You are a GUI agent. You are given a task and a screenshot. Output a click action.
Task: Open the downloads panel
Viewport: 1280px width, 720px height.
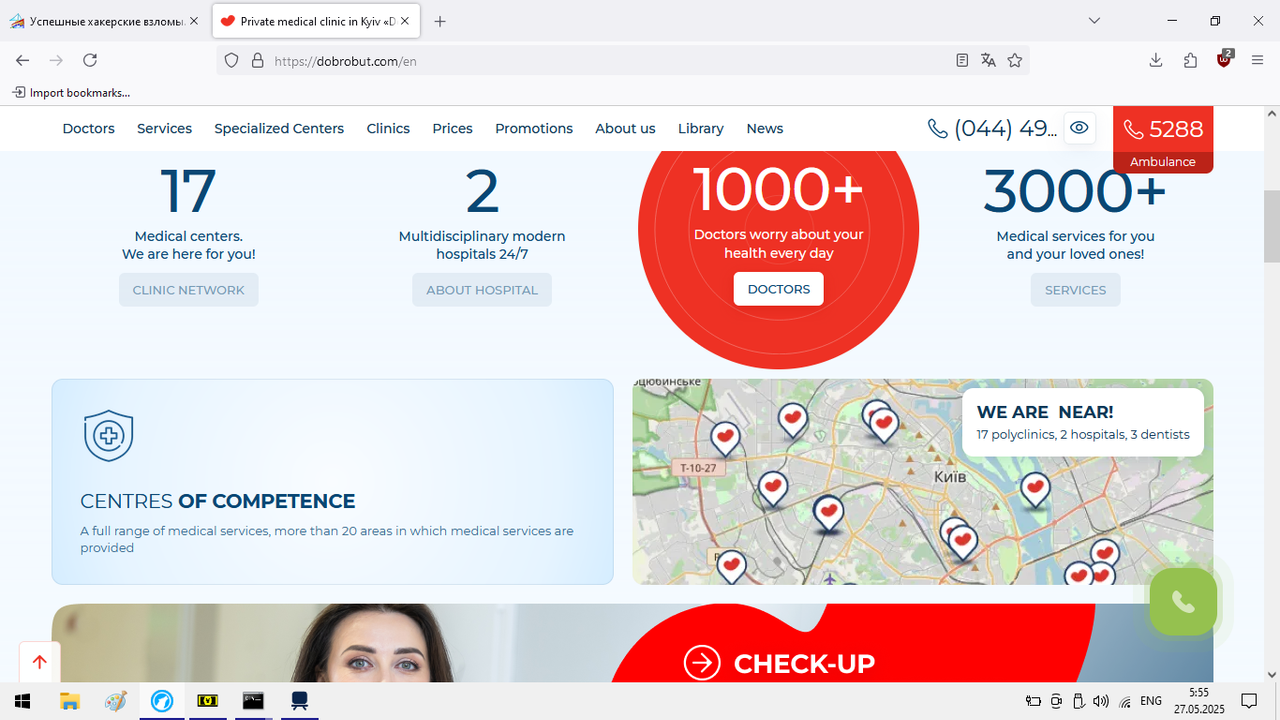[1156, 60]
